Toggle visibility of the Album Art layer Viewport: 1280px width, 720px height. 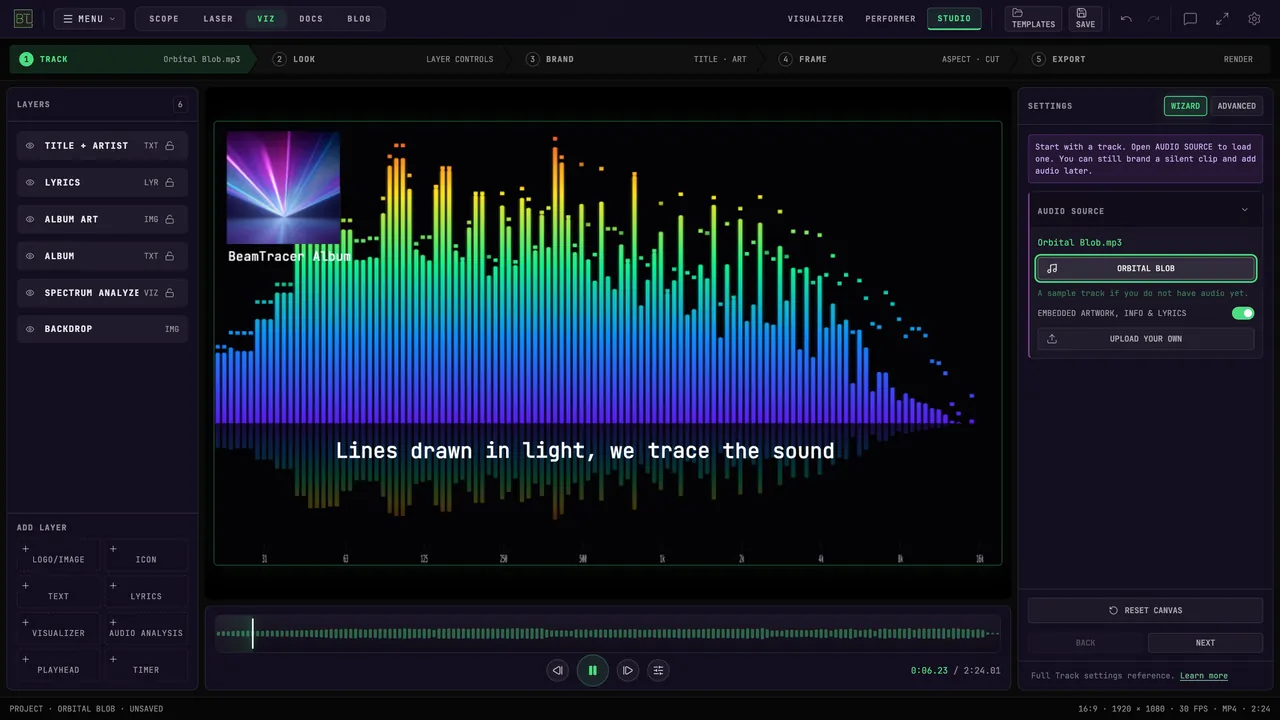coord(30,219)
